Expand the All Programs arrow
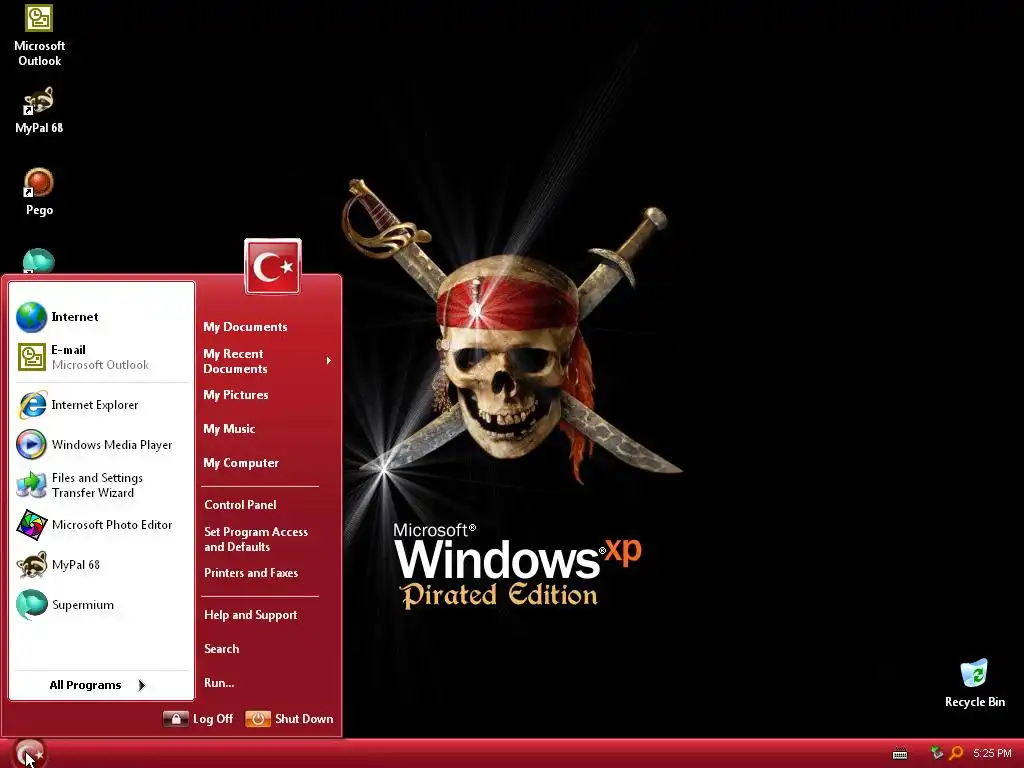1024x768 pixels. click(x=142, y=685)
